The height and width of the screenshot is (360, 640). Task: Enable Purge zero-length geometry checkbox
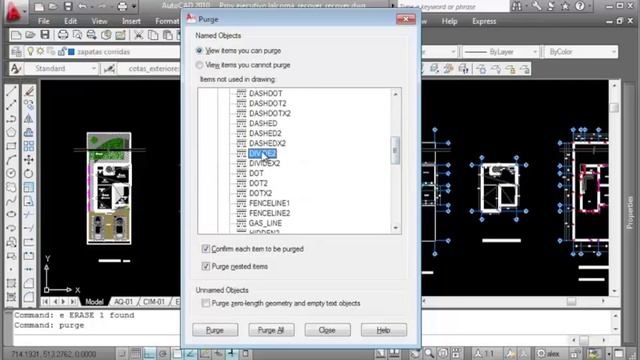point(206,303)
